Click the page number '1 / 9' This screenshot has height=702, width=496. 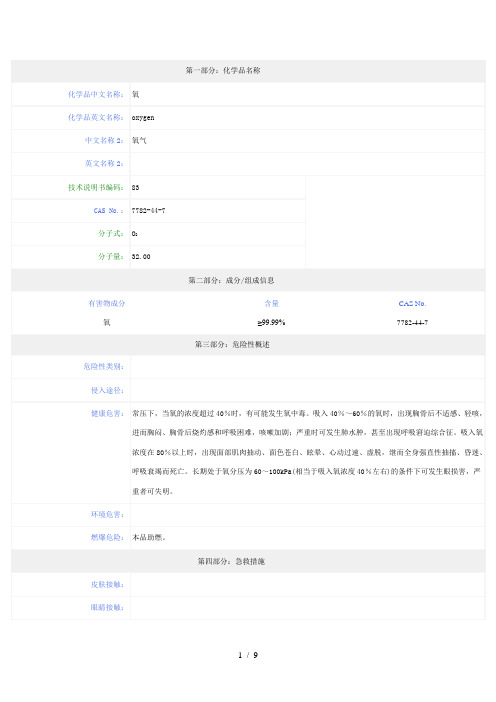click(248, 655)
